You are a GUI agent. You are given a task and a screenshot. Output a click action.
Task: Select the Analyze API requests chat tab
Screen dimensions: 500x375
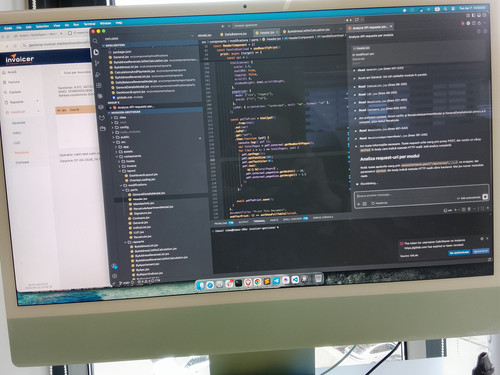click(x=369, y=27)
